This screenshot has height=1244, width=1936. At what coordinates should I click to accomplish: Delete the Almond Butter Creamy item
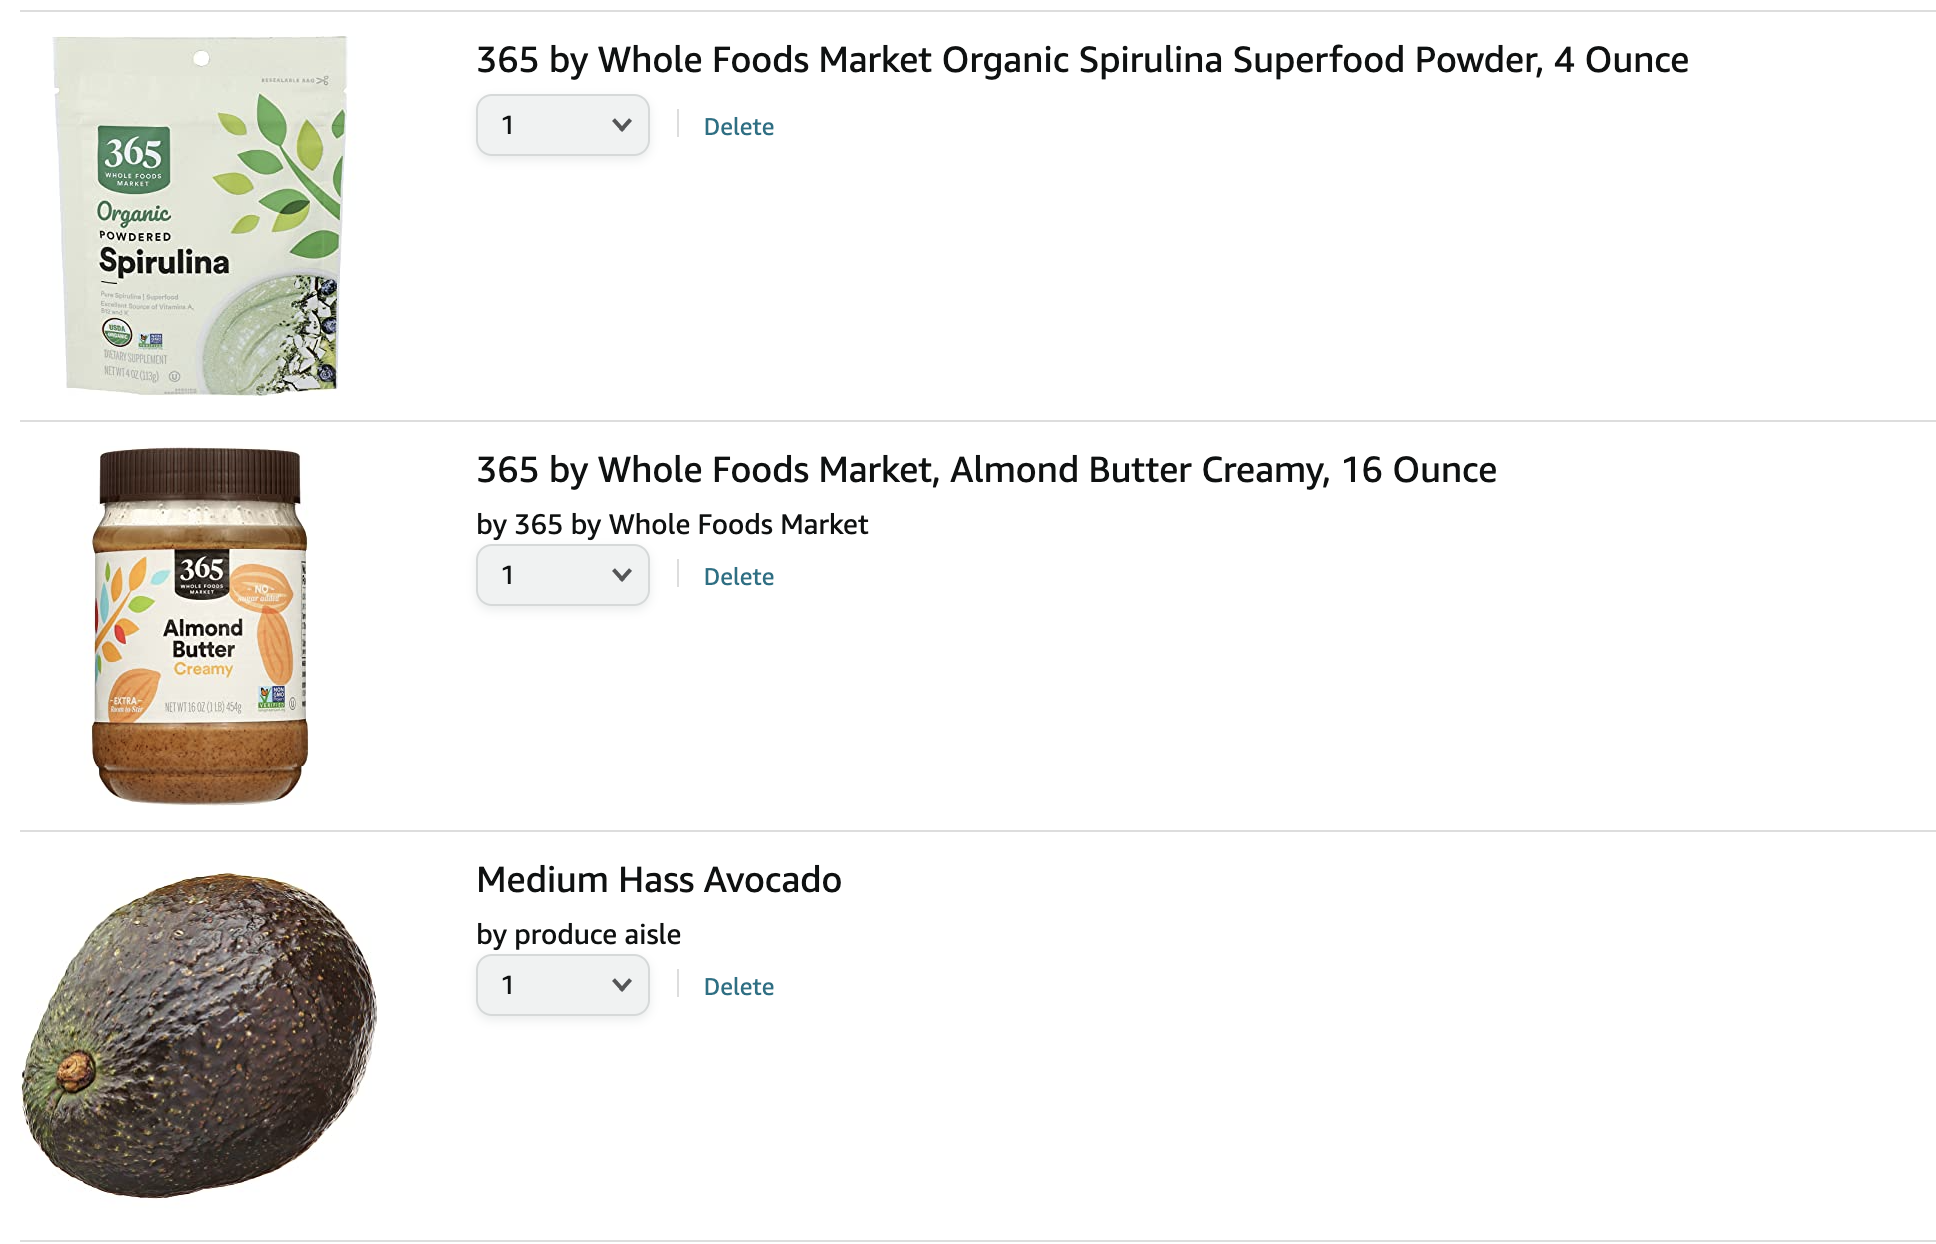coord(739,577)
